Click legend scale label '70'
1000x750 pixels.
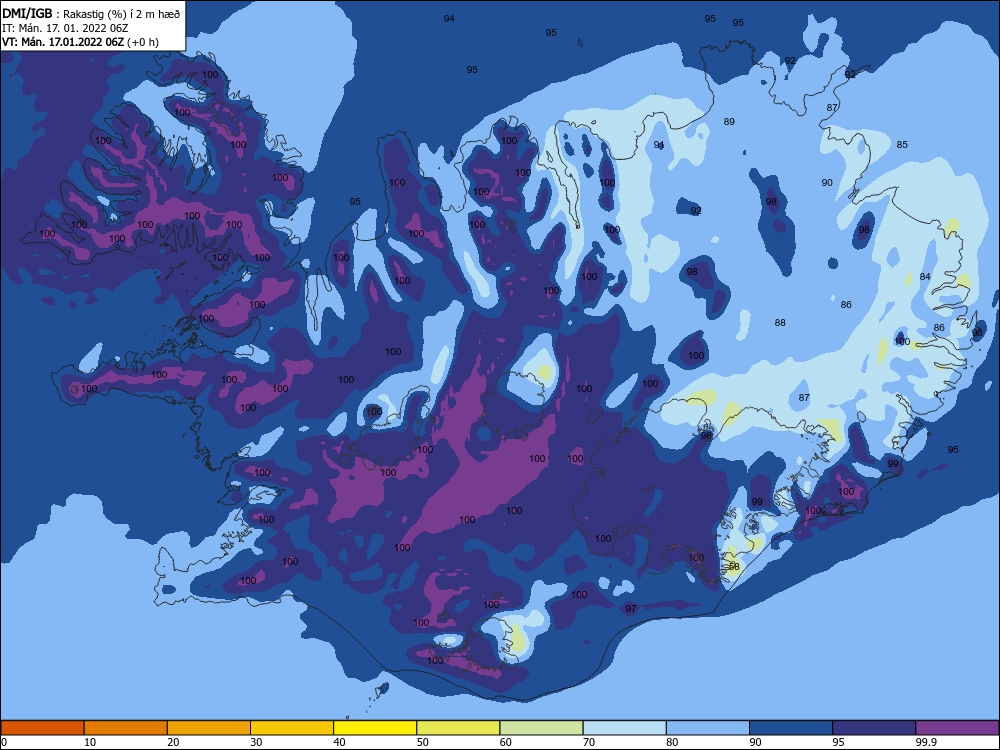[x=589, y=742]
